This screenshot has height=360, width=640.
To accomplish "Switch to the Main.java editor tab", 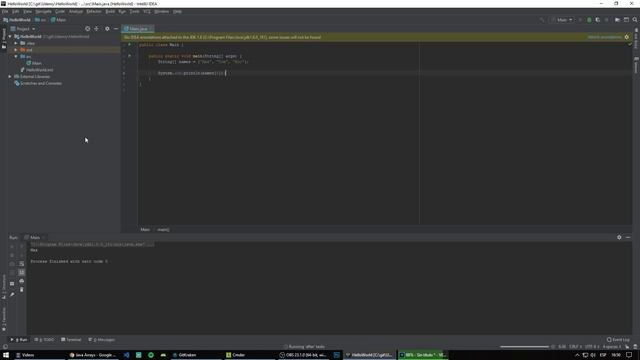I will [138, 29].
